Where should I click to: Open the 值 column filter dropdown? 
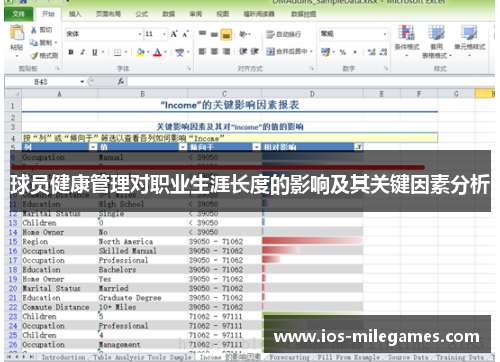pos(183,147)
